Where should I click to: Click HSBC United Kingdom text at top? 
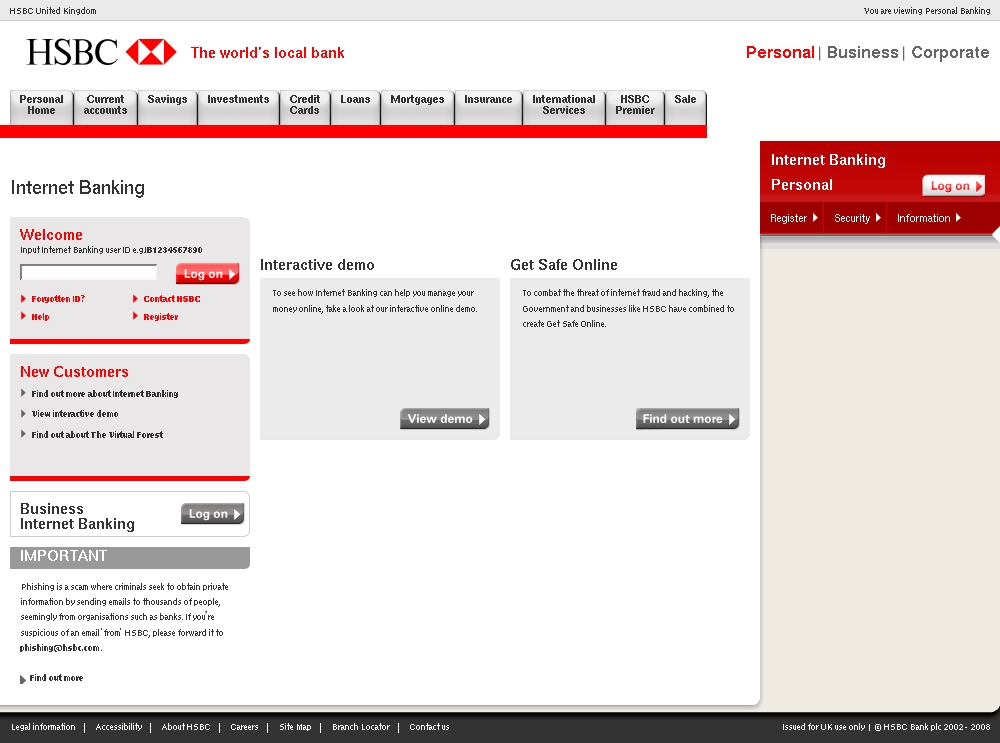[53, 11]
